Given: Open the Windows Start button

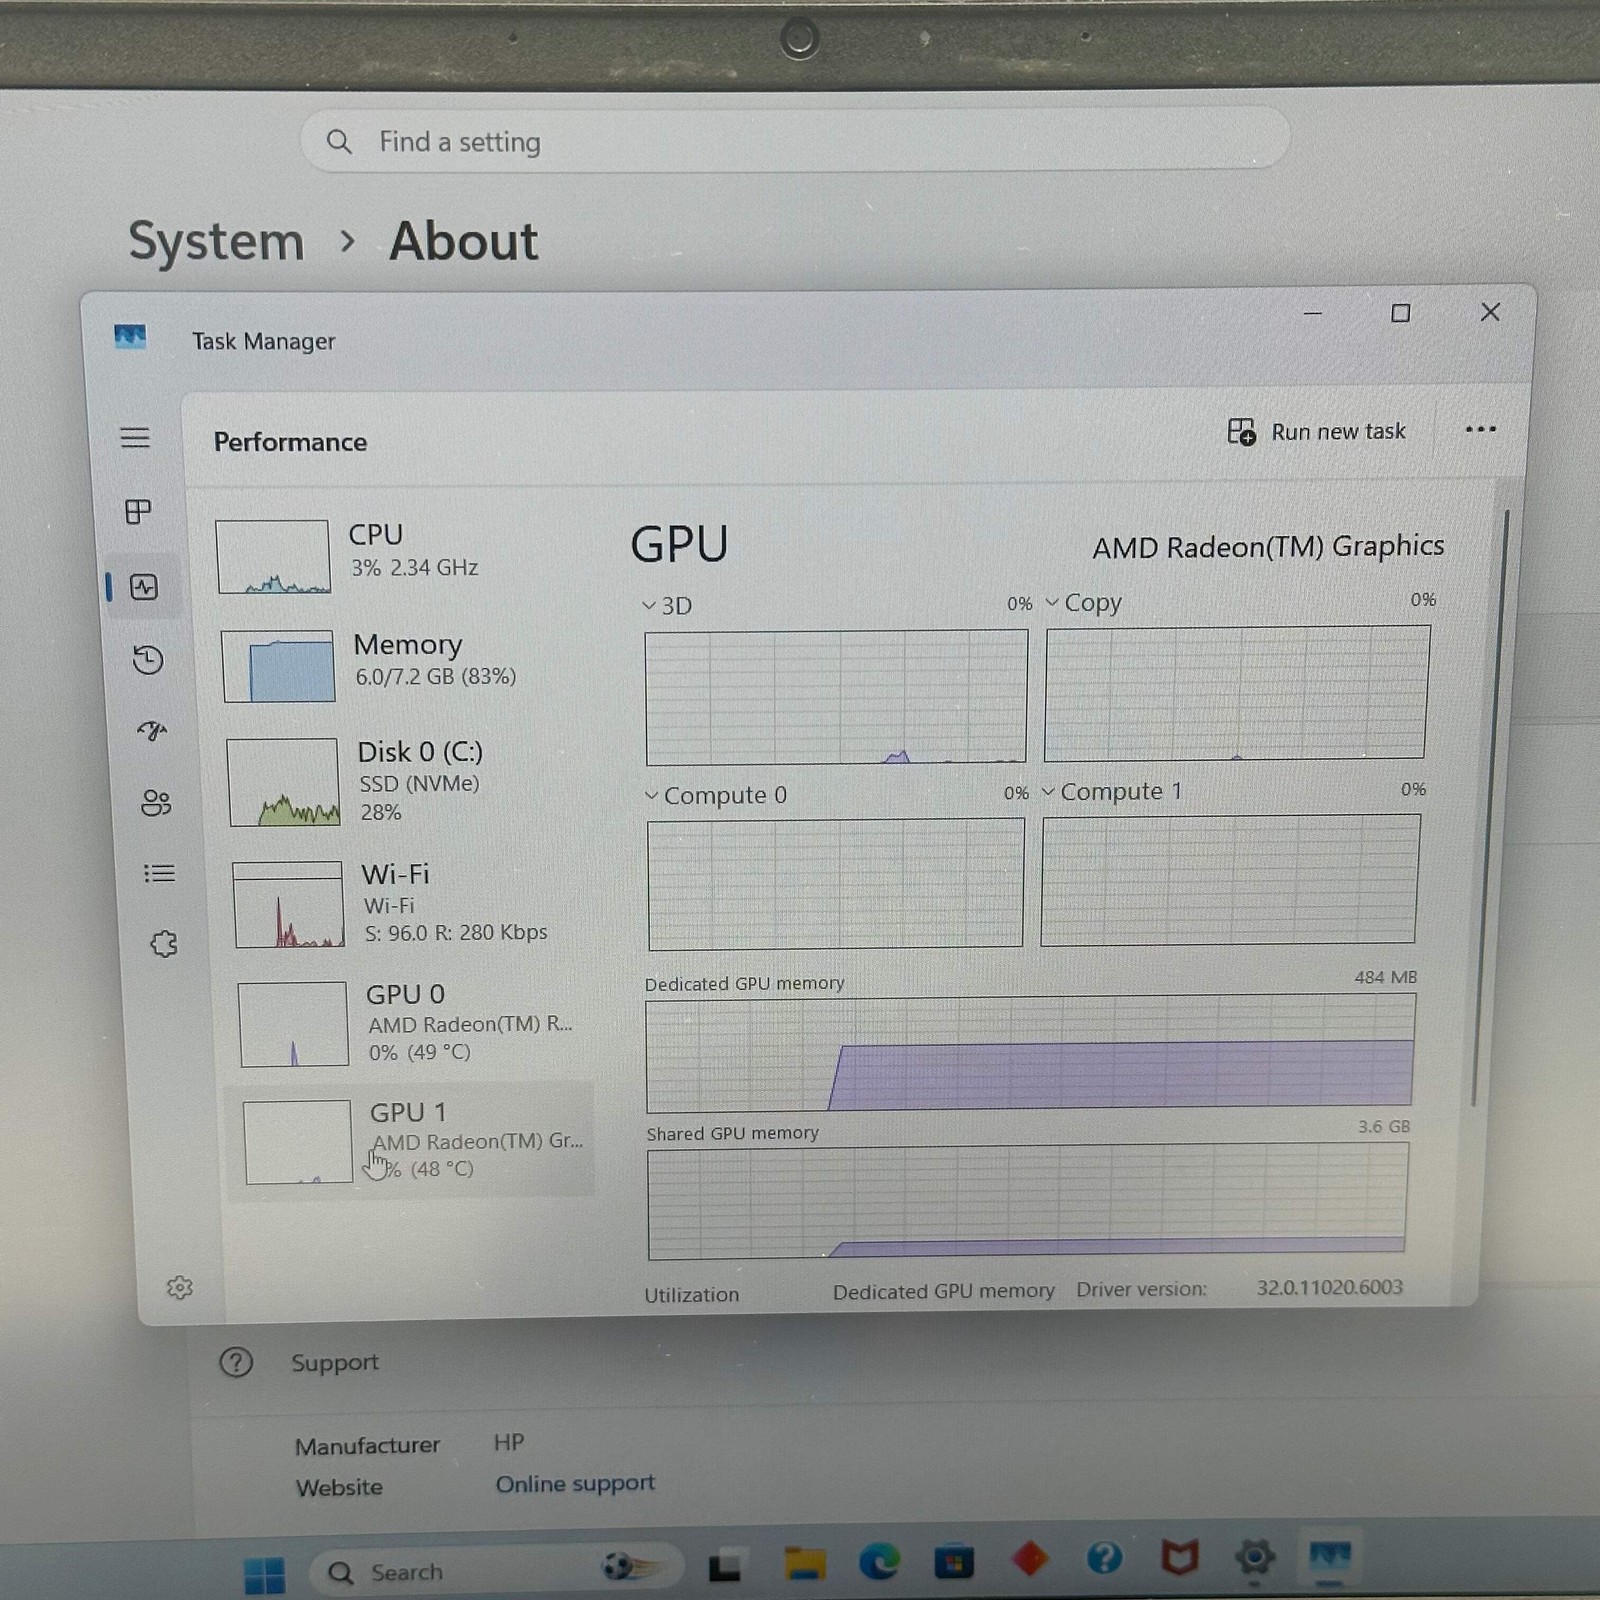Looking at the screenshot, I should [x=265, y=1575].
